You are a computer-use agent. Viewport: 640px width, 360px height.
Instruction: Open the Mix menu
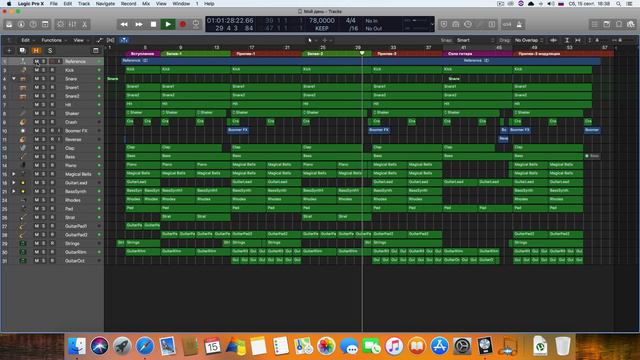(x=146, y=4)
